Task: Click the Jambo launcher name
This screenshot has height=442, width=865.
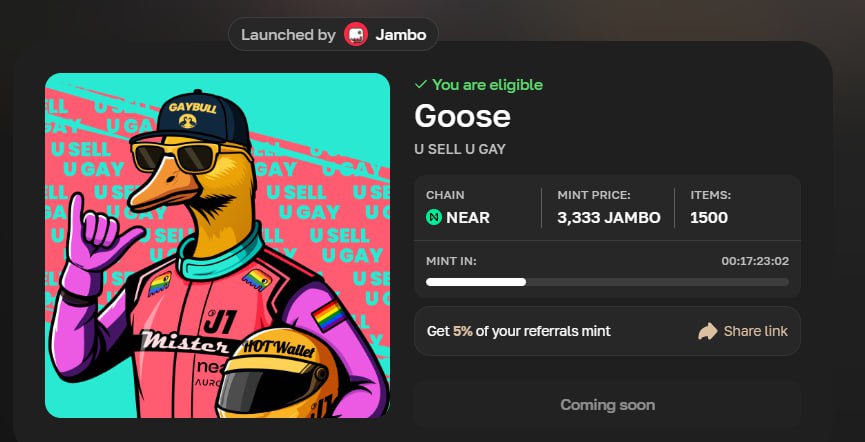Action: pyautogui.click(x=401, y=35)
